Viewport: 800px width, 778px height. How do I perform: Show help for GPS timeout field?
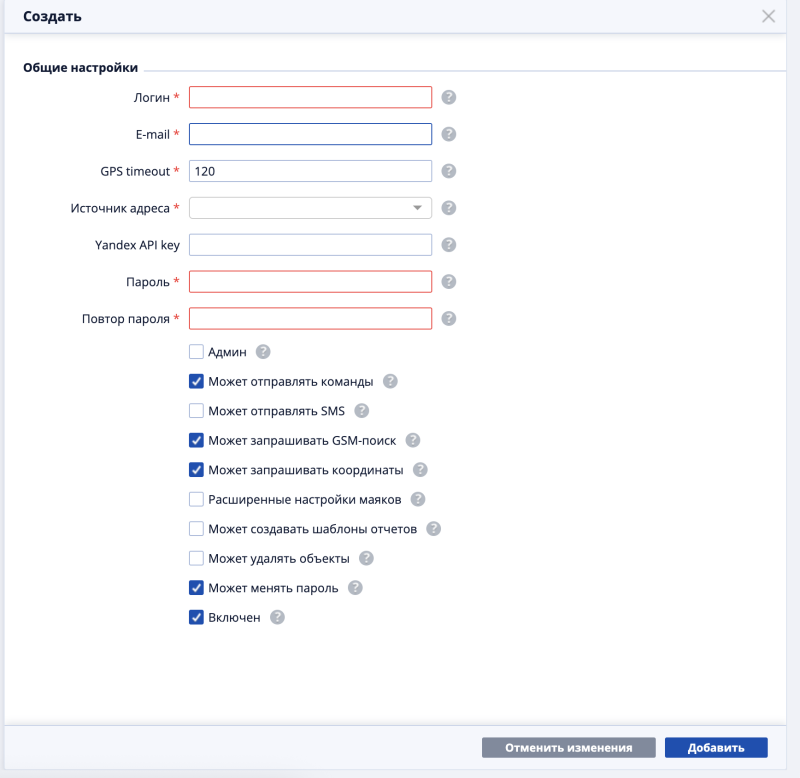tap(449, 171)
